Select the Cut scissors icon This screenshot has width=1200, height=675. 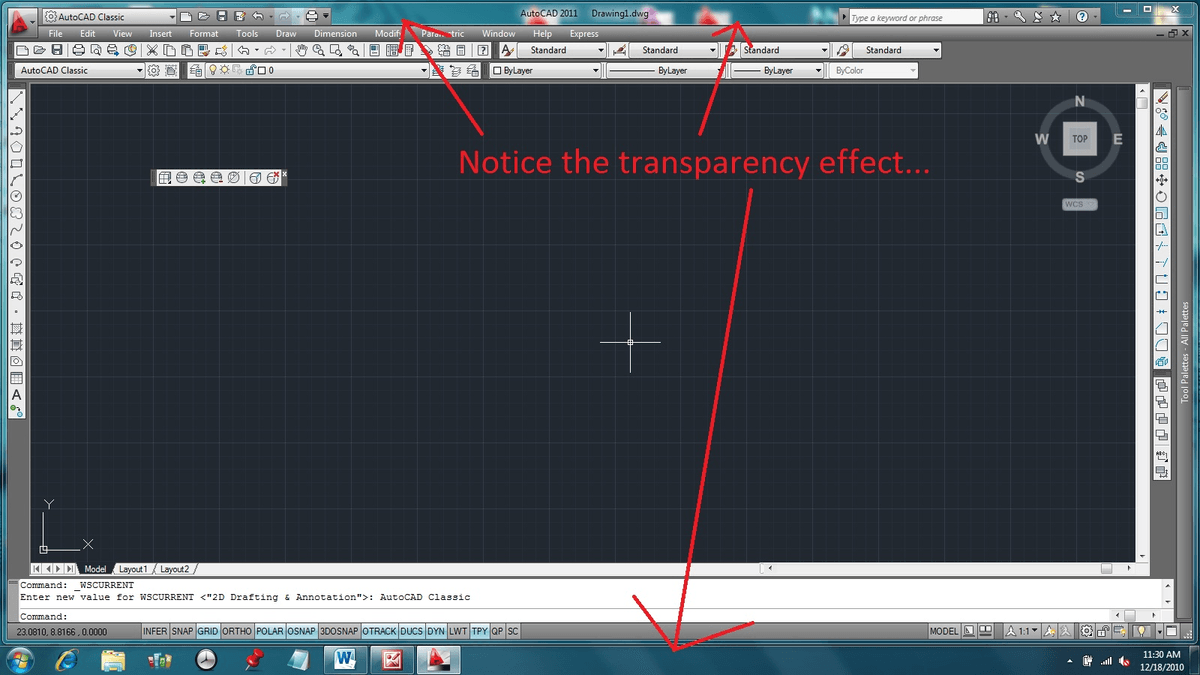[x=153, y=50]
